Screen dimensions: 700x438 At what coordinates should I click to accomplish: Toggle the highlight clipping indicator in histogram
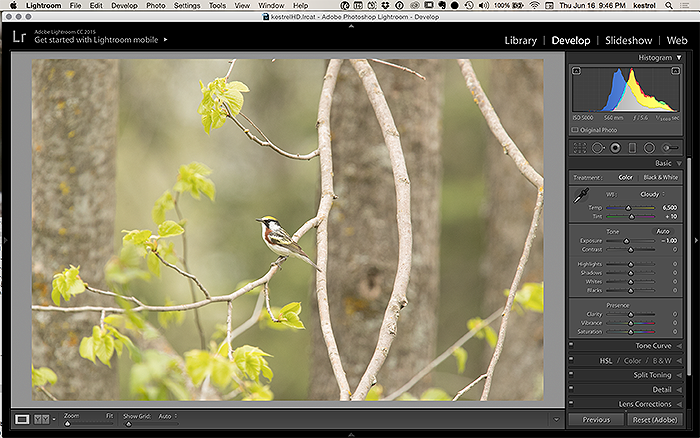pyautogui.click(x=675, y=71)
